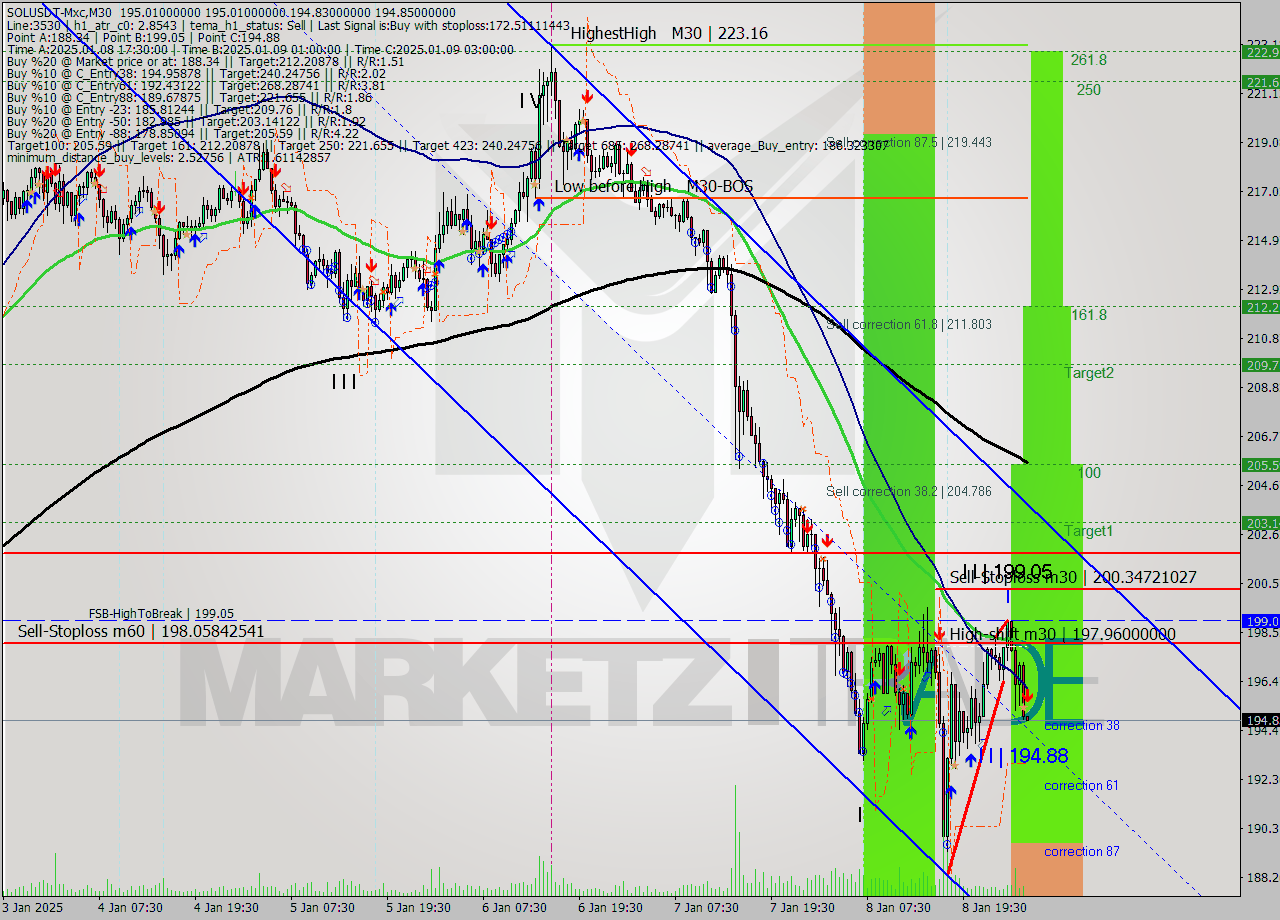The height and width of the screenshot is (920, 1280).
Task: Select the 250 Fibonacci level label
Action: click(1089, 89)
